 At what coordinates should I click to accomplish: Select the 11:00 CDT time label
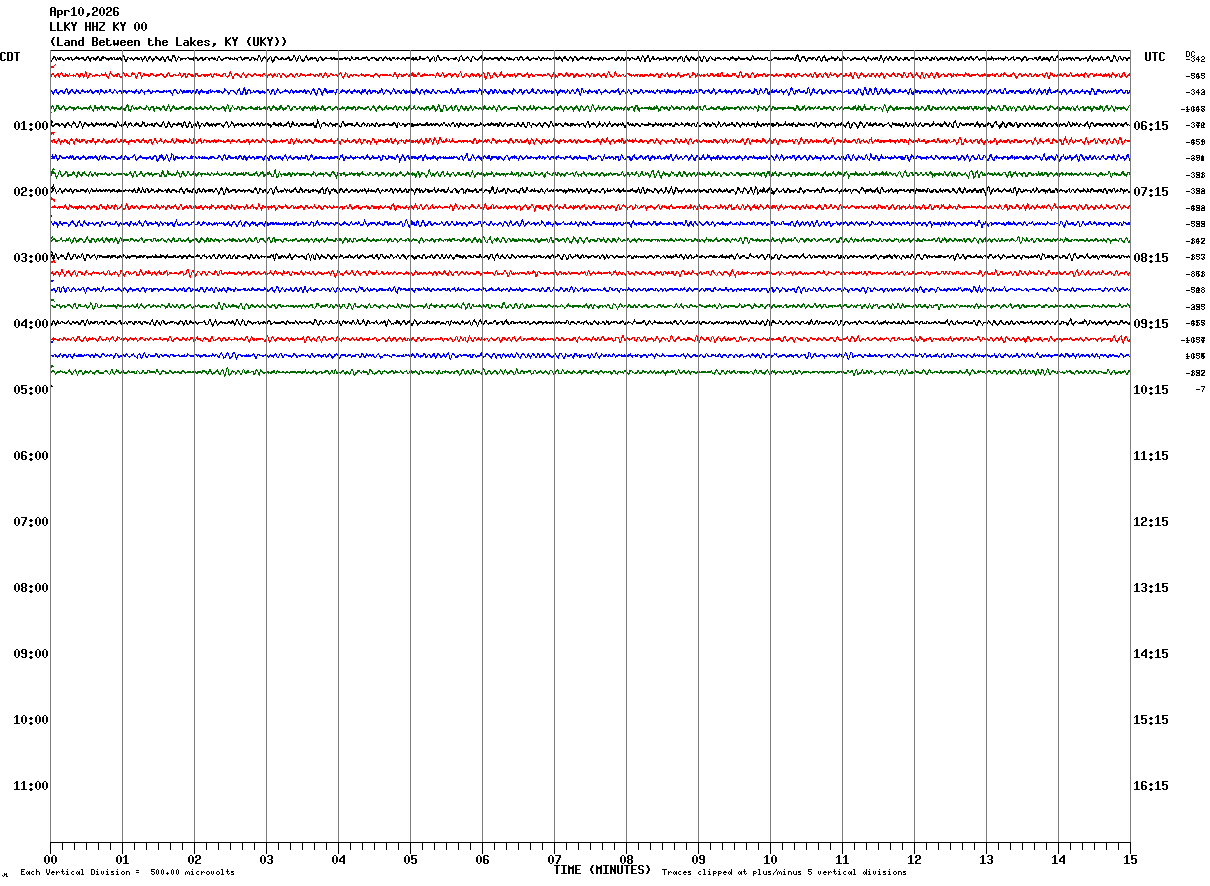point(31,786)
